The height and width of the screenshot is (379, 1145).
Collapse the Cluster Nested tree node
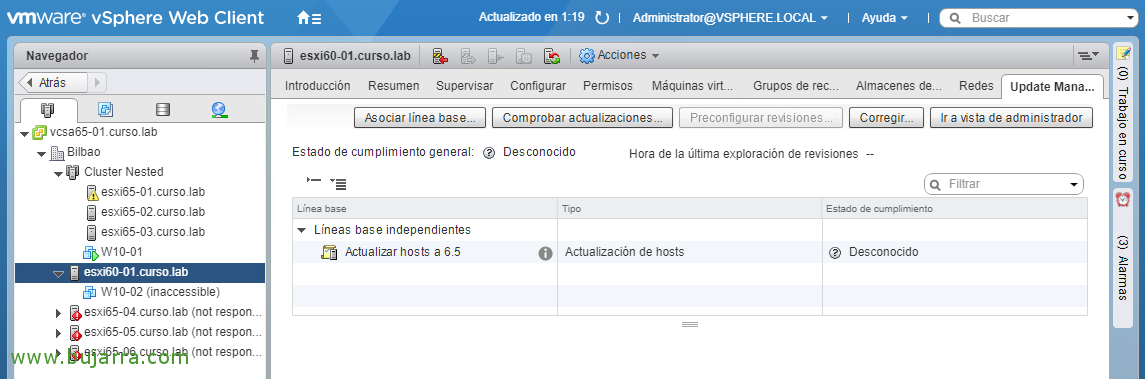pyautogui.click(x=58, y=173)
